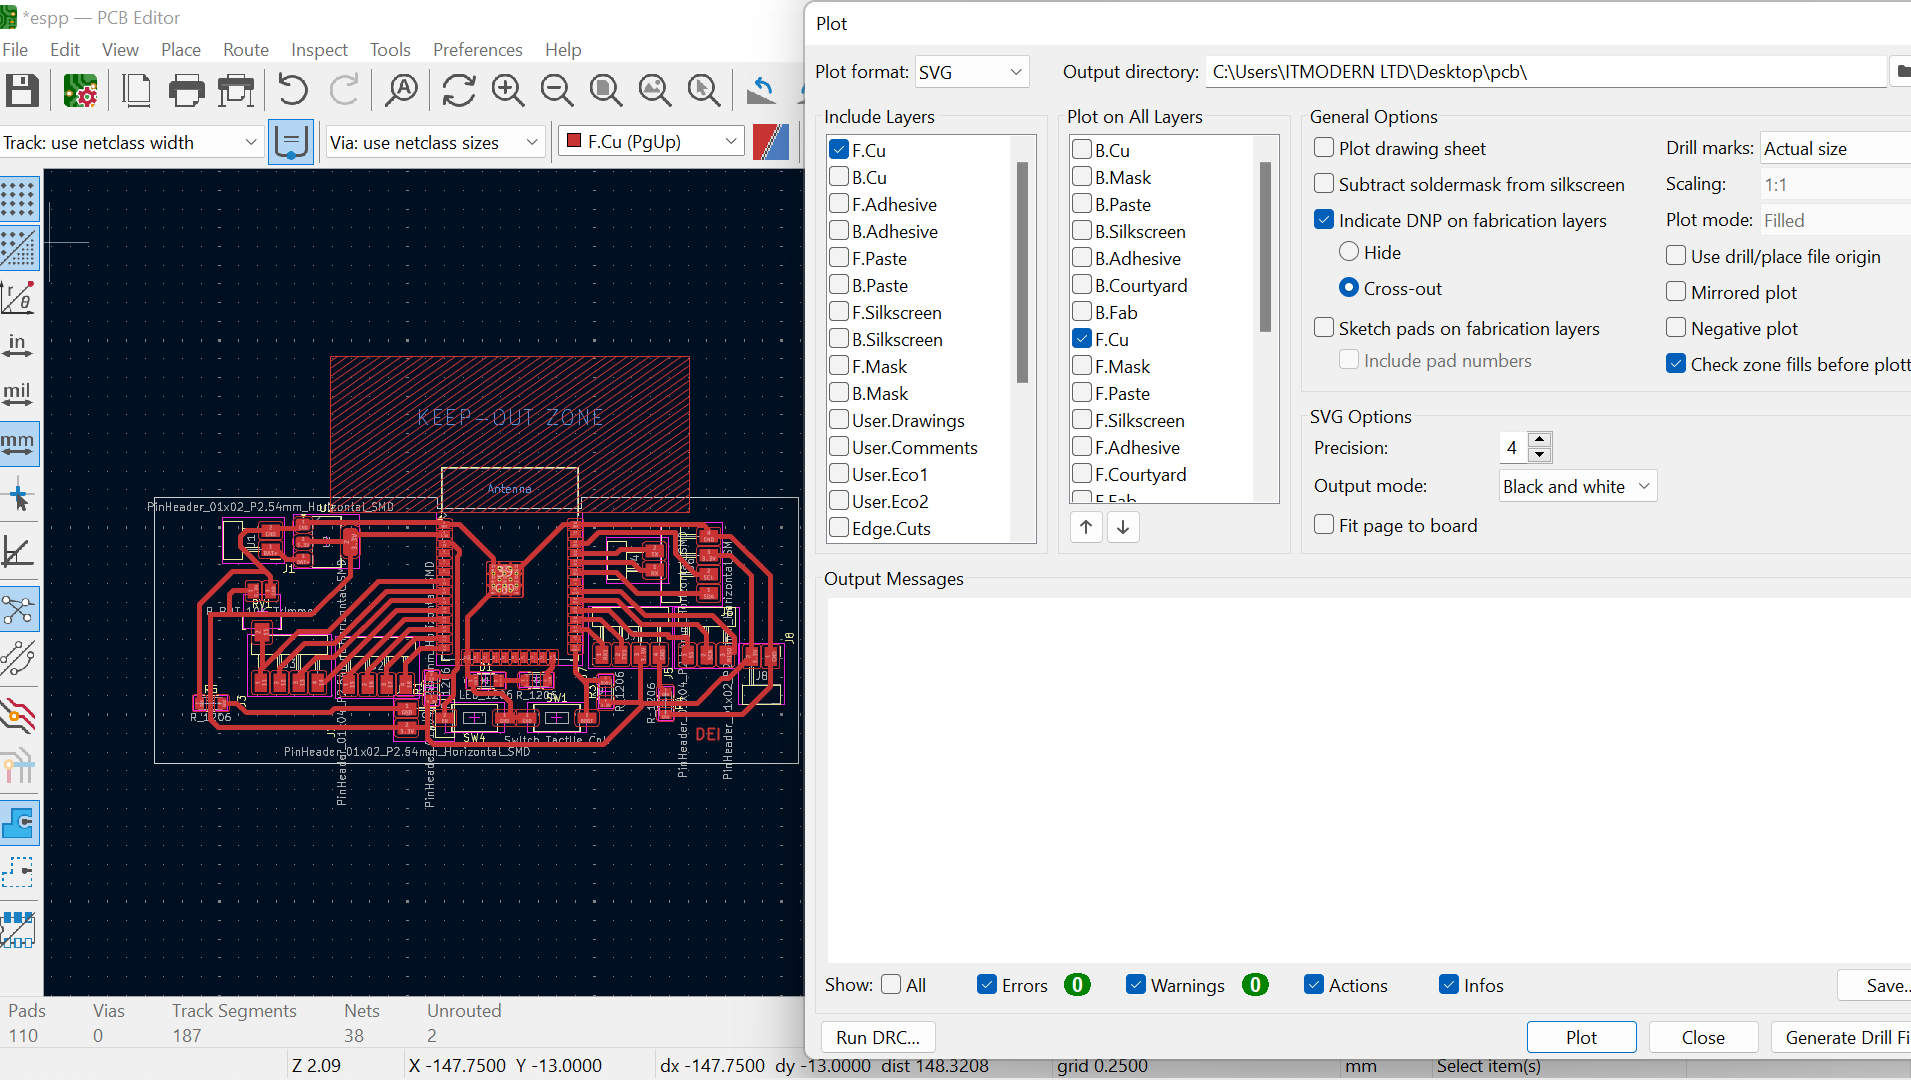1911x1080 pixels.
Task: Check Edge.Cuts in Include Layers
Action: 839,528
